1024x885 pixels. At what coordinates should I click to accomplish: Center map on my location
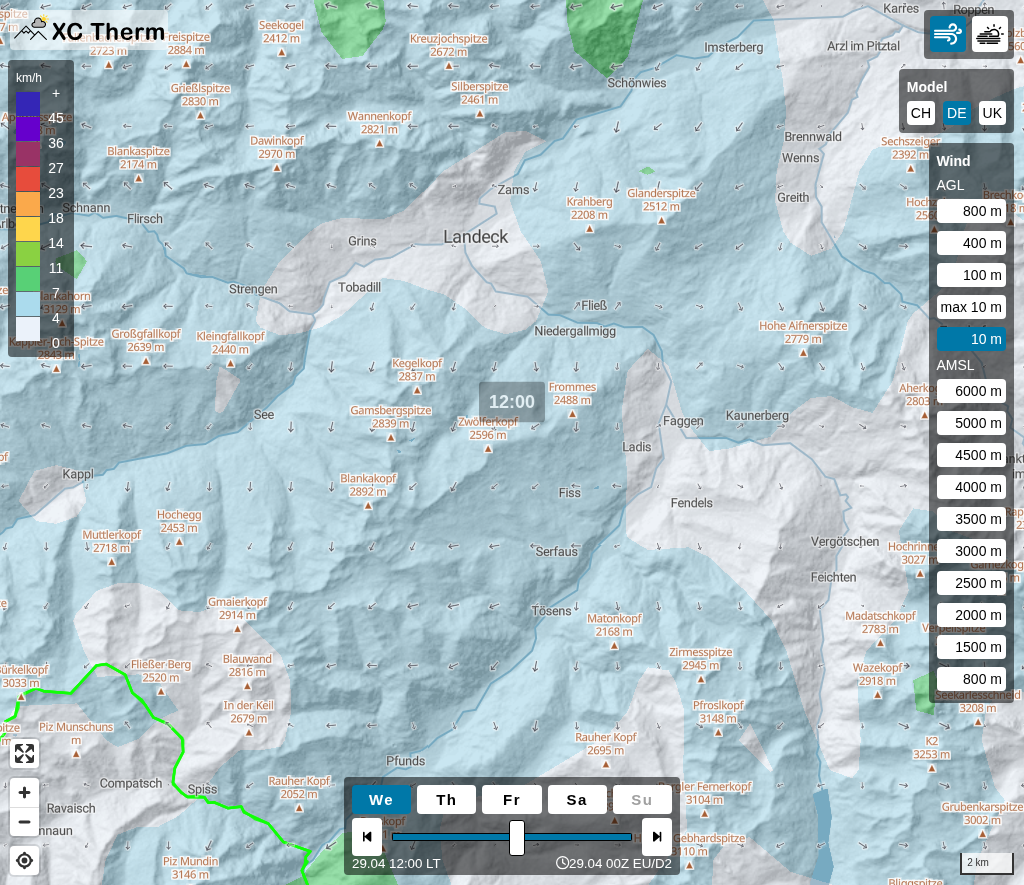pyautogui.click(x=25, y=860)
